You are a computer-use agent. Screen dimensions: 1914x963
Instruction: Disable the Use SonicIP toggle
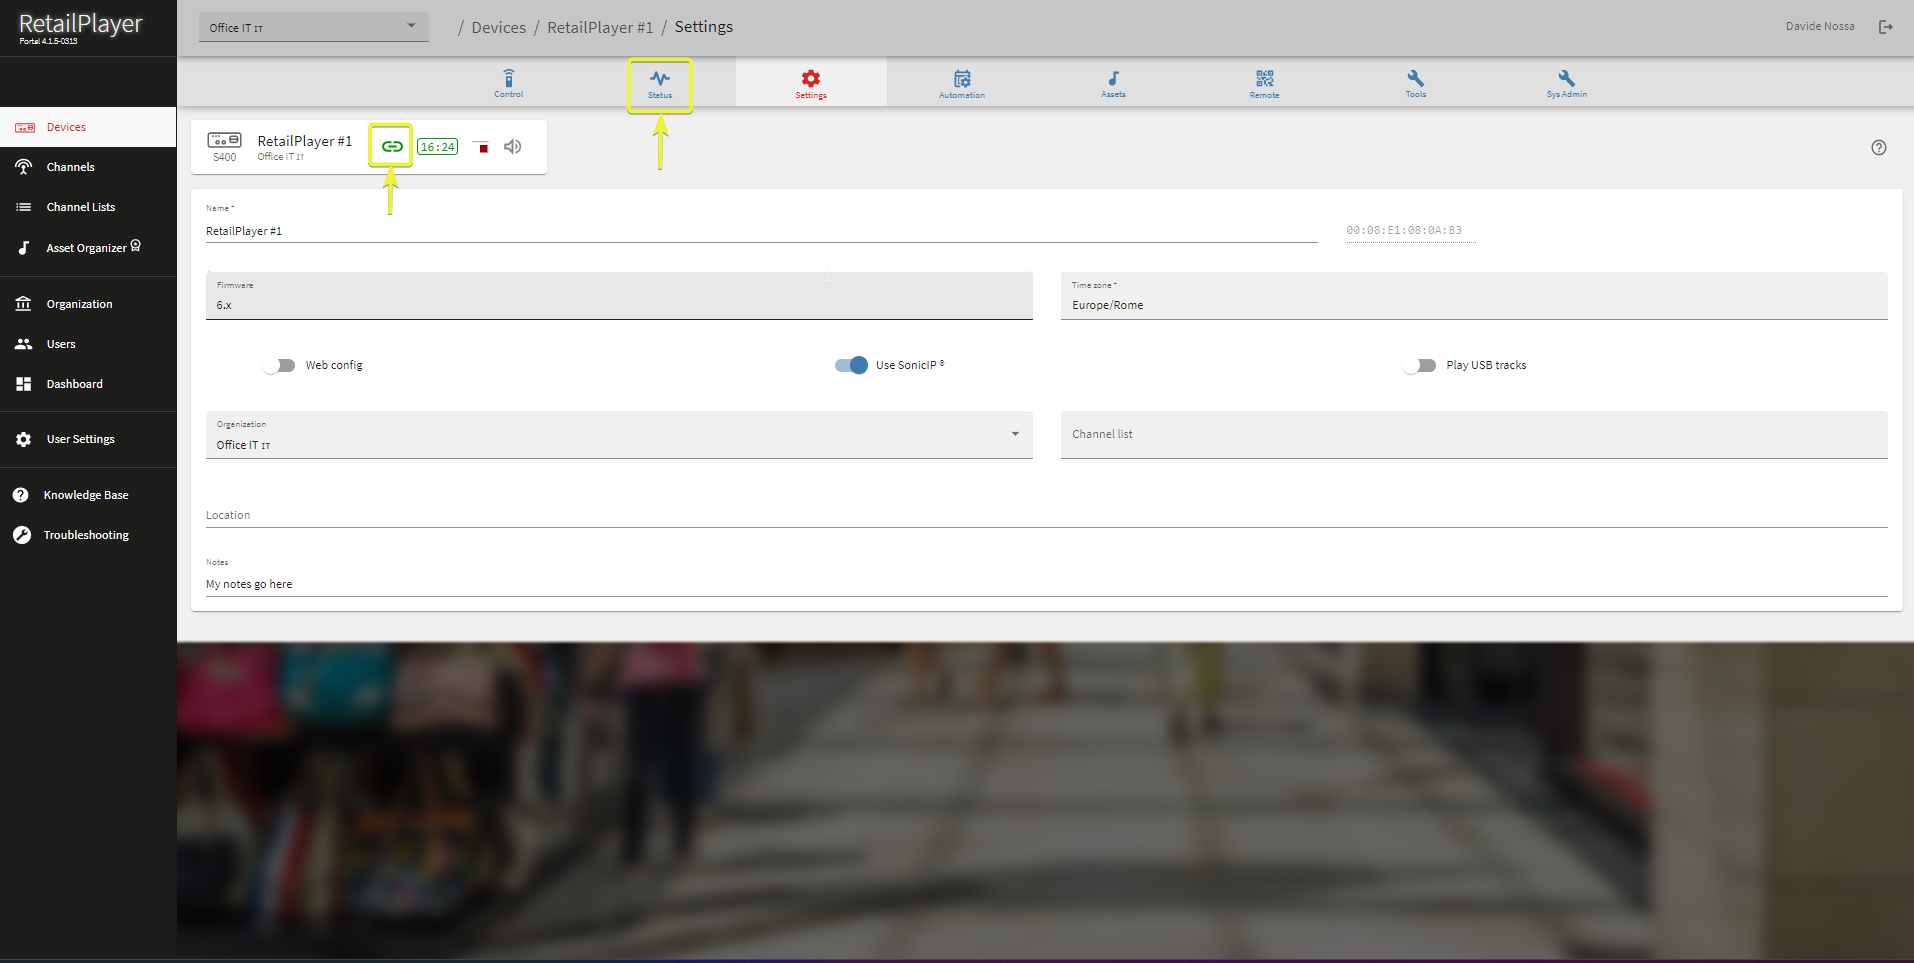click(x=851, y=366)
